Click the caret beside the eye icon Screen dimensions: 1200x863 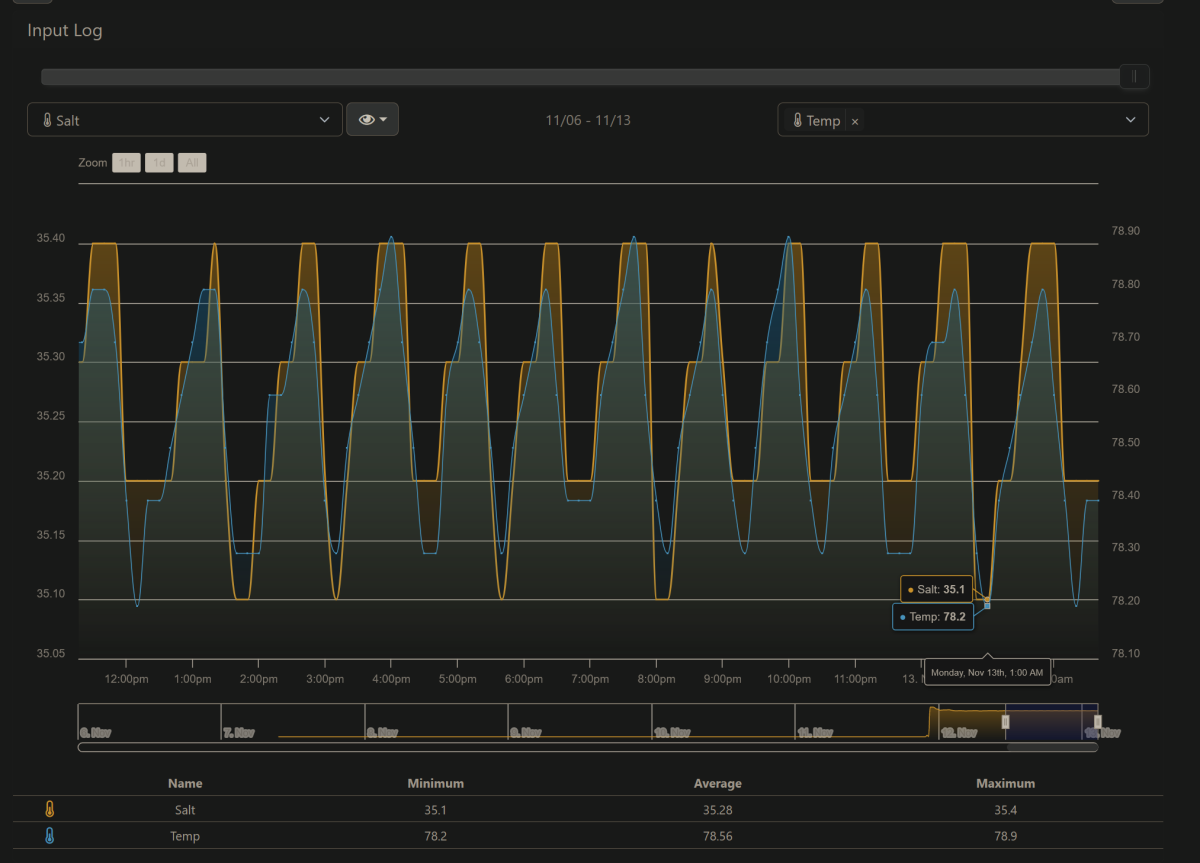[x=385, y=120]
